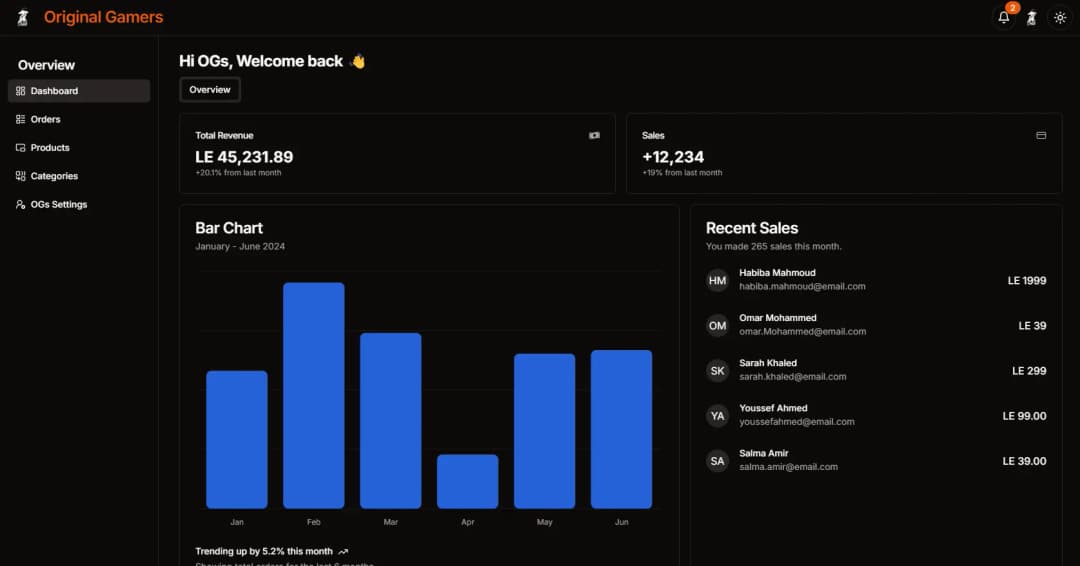Viewport: 1080px width, 566px height.
Task: Click the Apr axis label
Action: click(x=468, y=522)
